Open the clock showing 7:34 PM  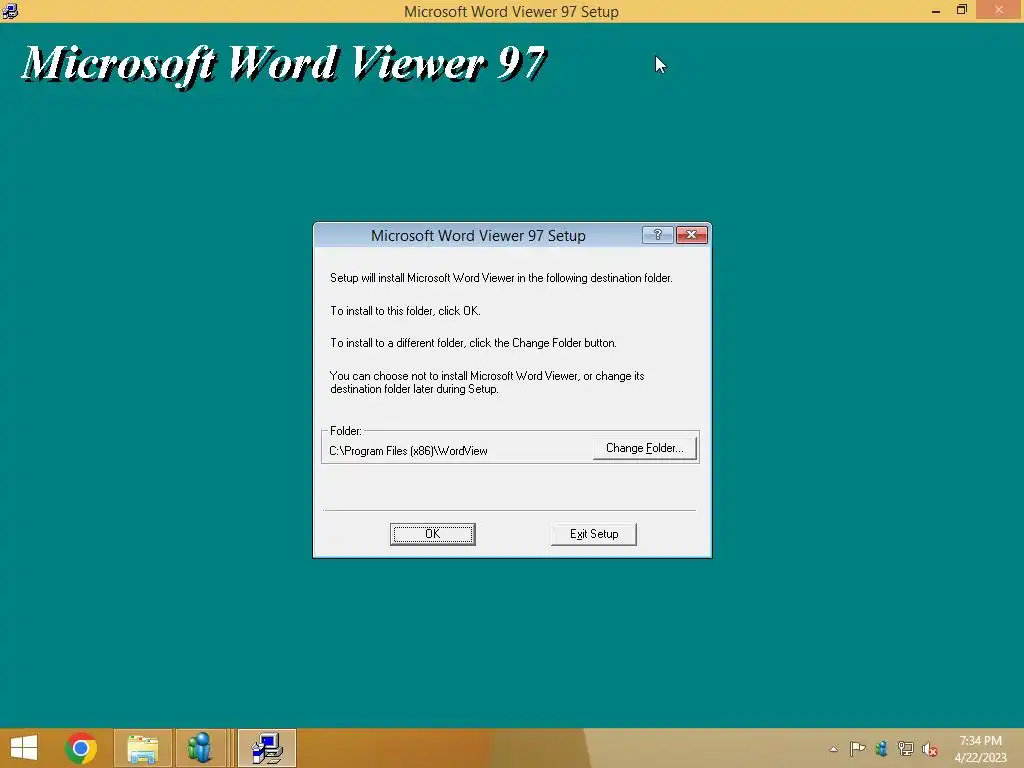point(980,749)
